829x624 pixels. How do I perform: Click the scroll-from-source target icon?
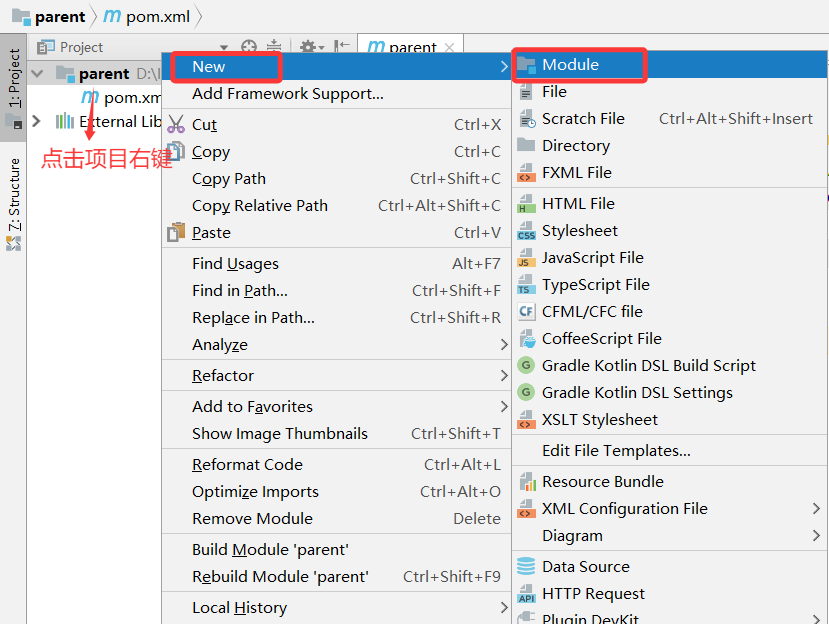[248, 47]
